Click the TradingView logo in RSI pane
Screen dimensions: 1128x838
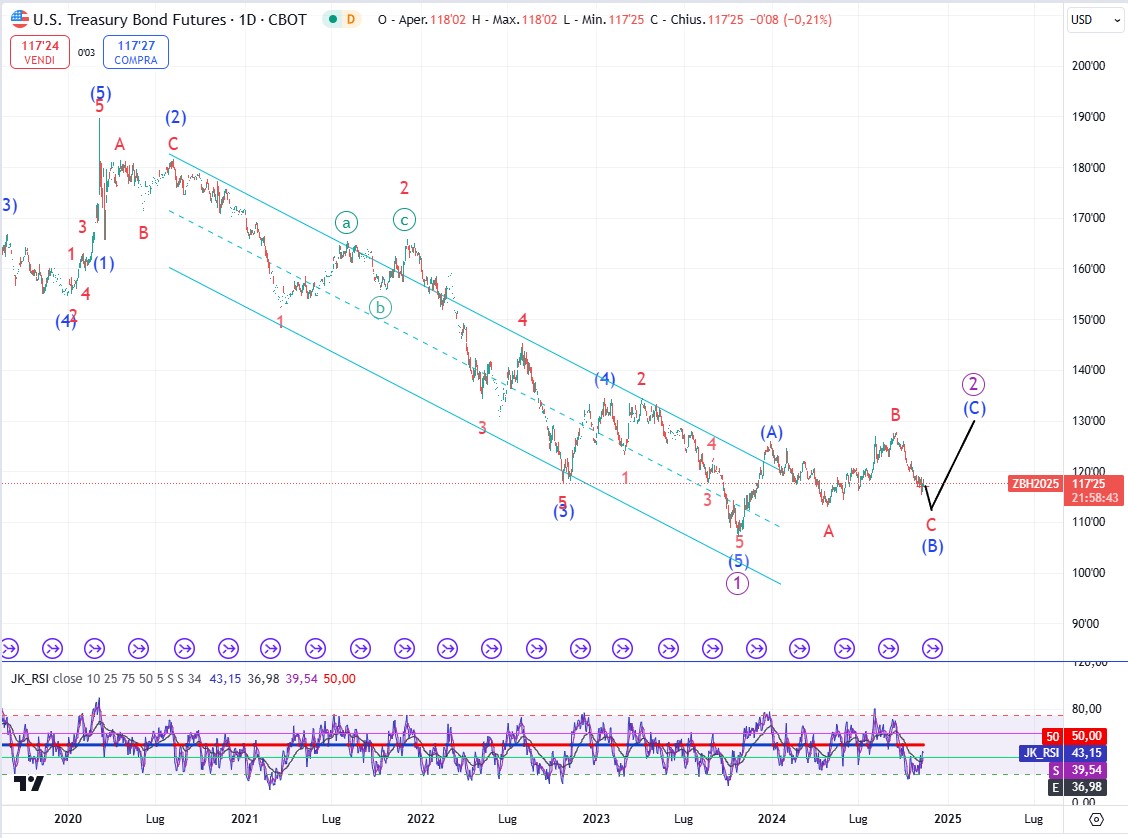tap(29, 783)
